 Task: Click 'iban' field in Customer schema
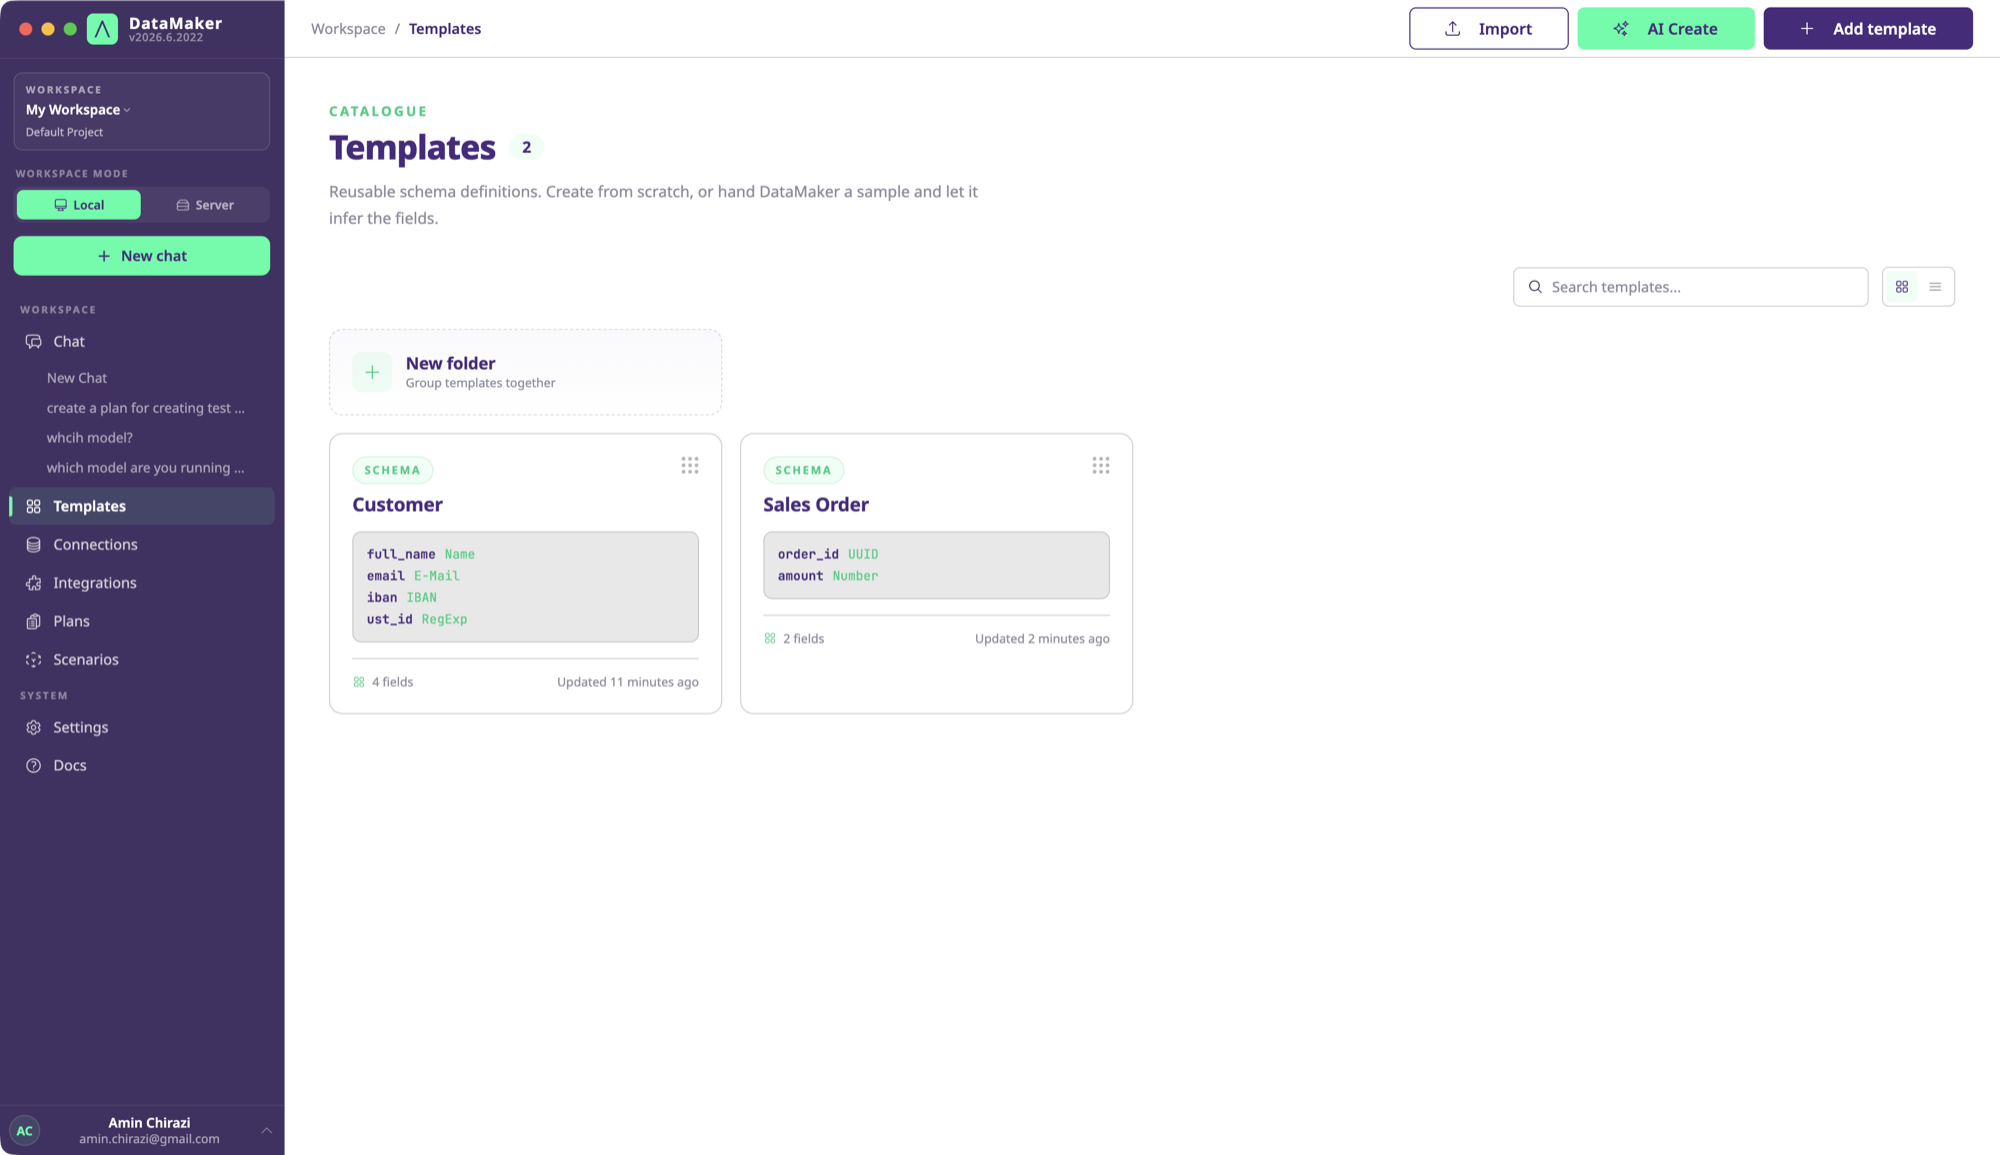(381, 598)
